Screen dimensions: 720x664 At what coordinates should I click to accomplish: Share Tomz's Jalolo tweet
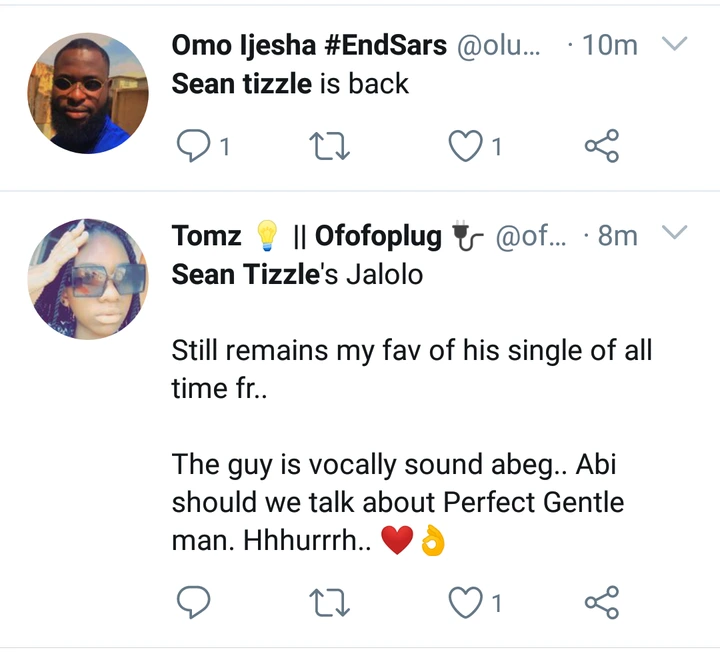pos(601,602)
